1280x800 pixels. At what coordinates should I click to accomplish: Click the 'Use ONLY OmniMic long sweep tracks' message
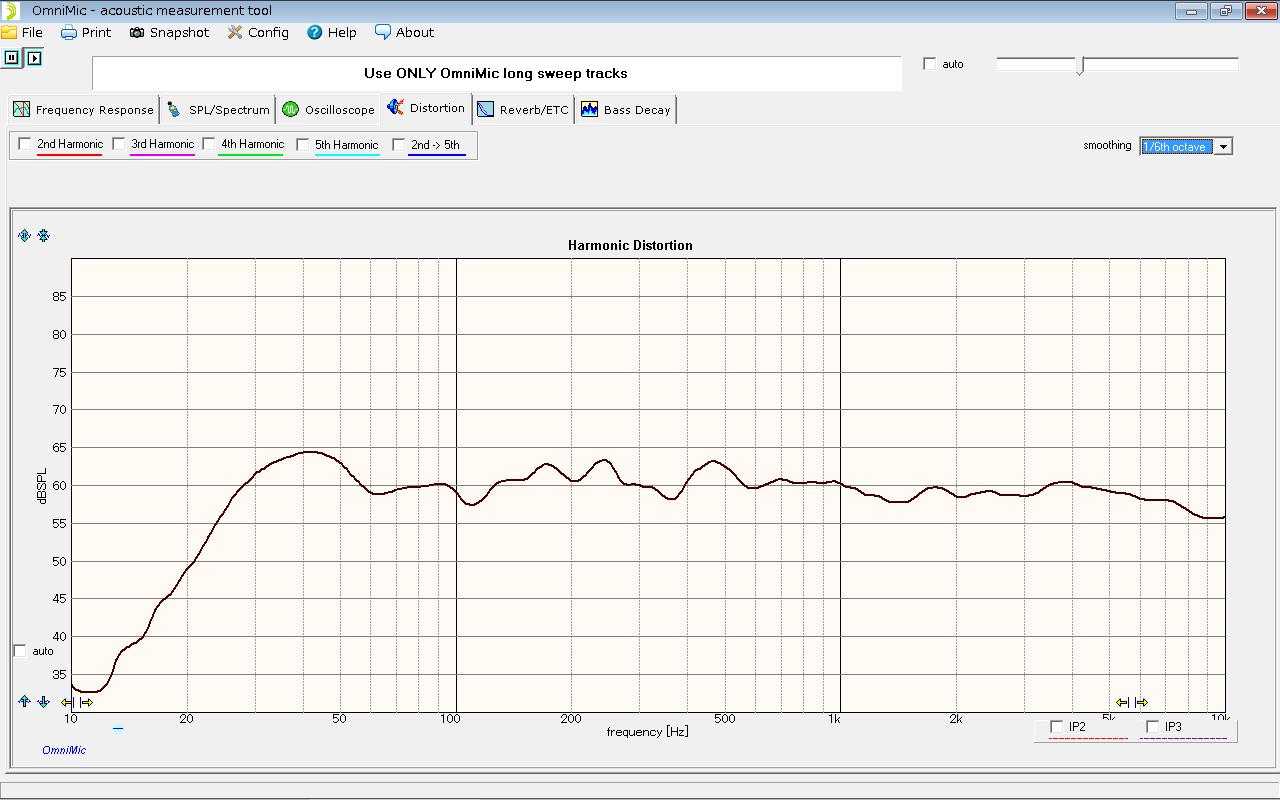[x=496, y=73]
